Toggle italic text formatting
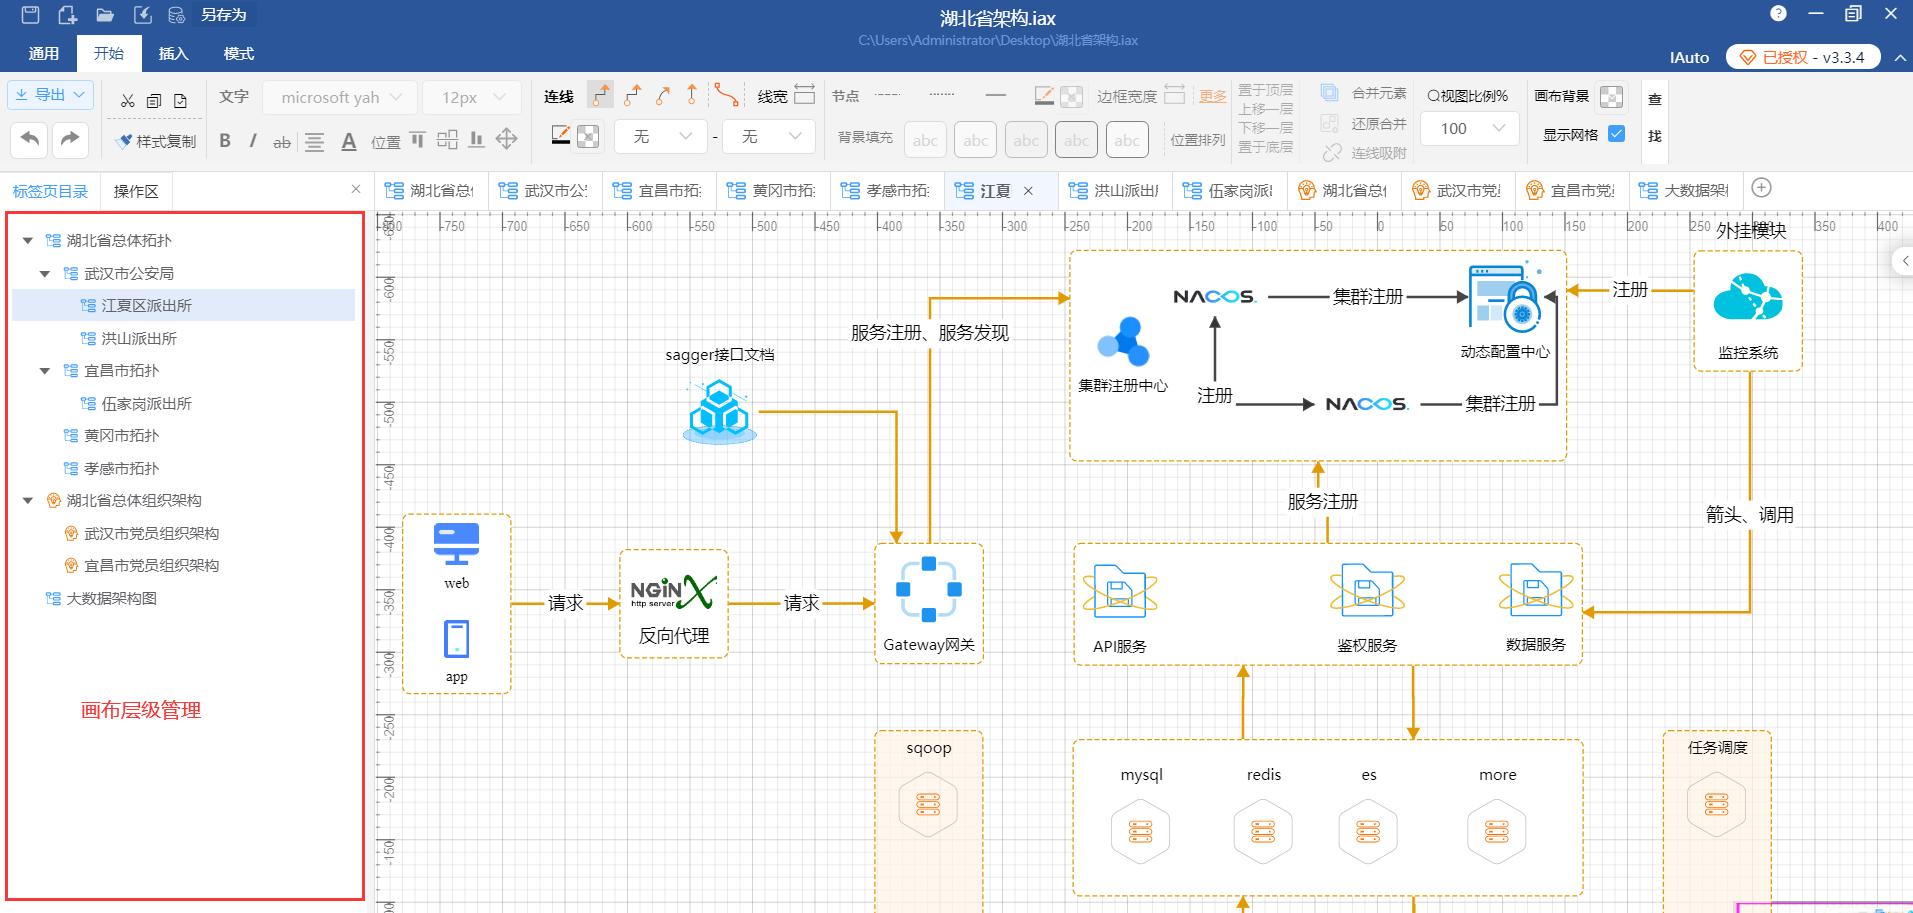The image size is (1913, 913). click(x=253, y=141)
